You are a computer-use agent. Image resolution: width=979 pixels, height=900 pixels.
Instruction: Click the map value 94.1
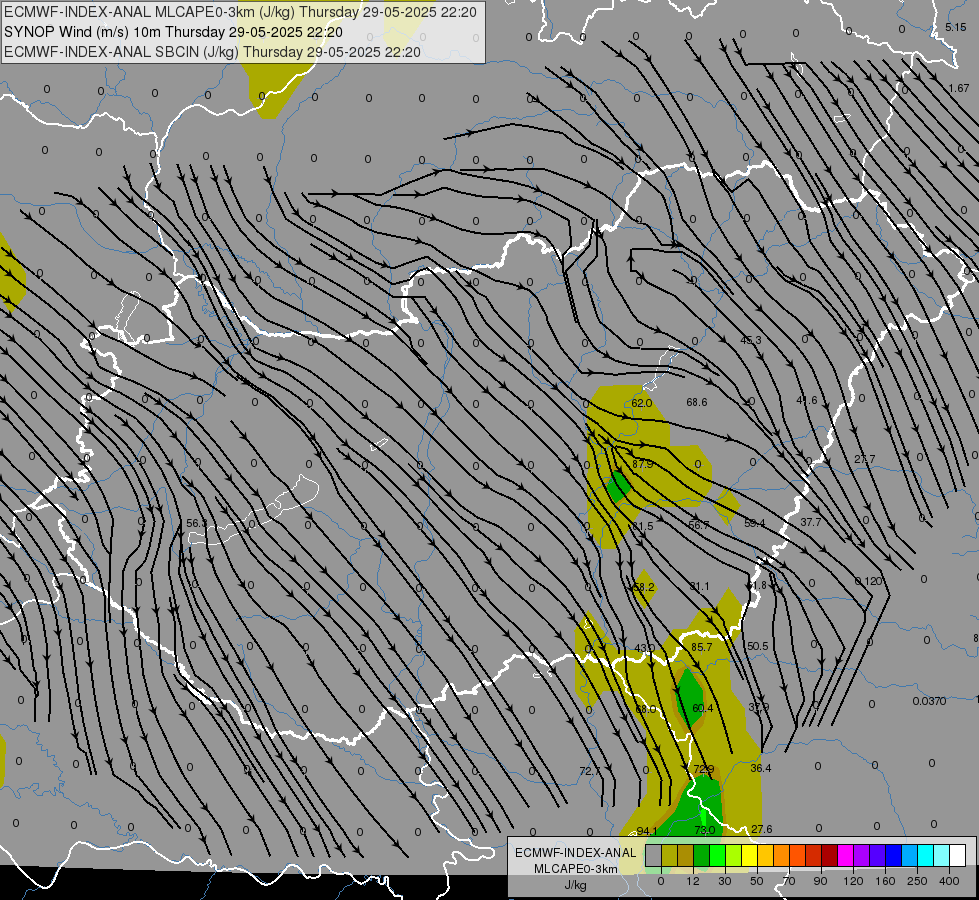tap(647, 831)
